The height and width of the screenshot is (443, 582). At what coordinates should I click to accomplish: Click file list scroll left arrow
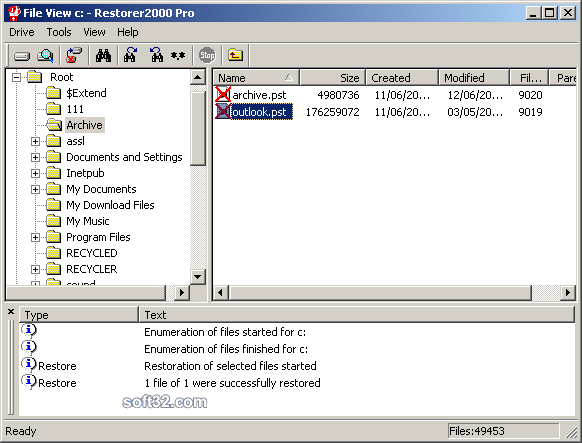click(220, 292)
